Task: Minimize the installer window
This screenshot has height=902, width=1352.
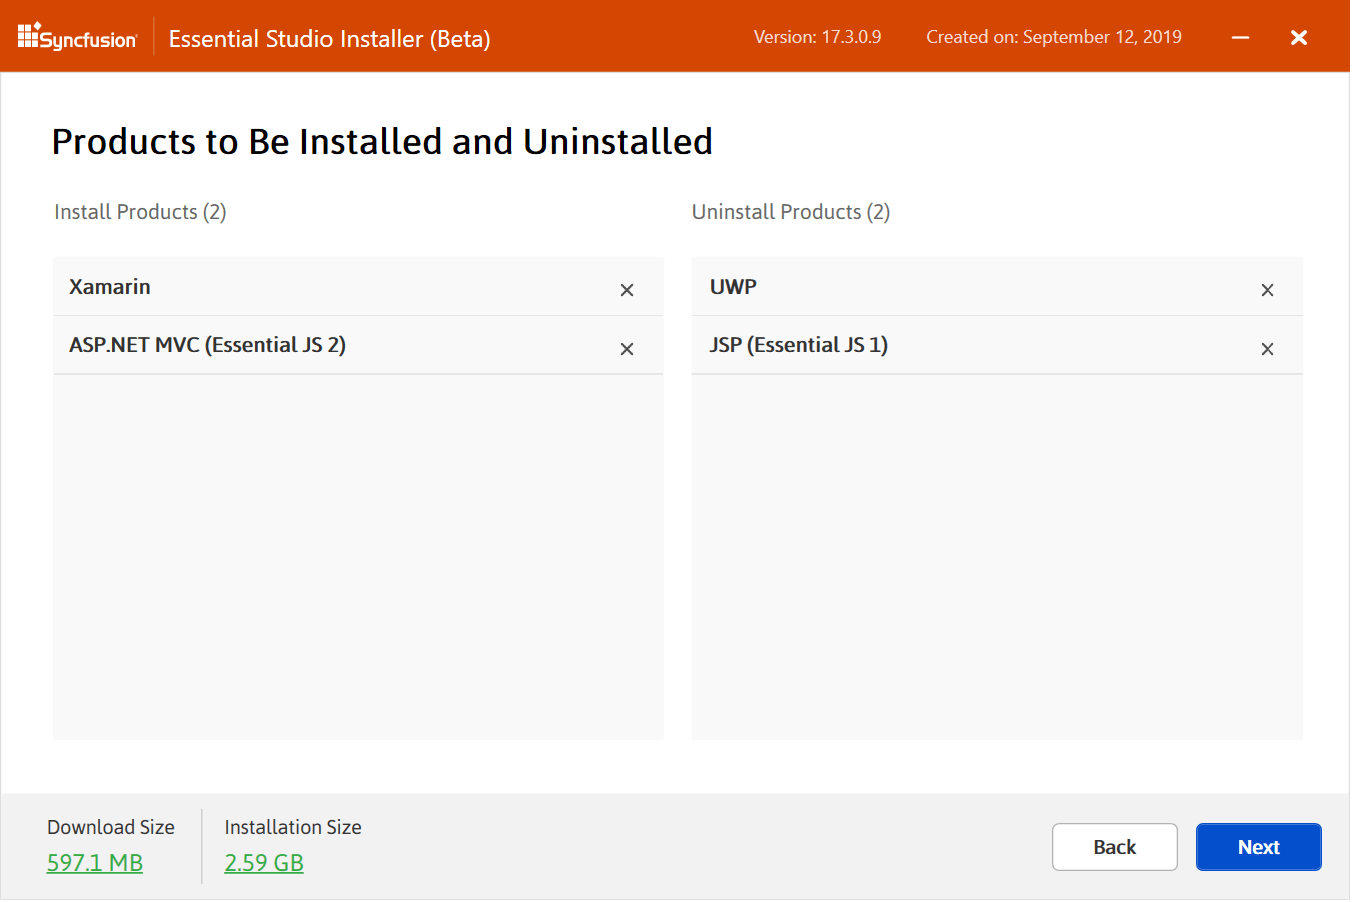Action: [1240, 38]
